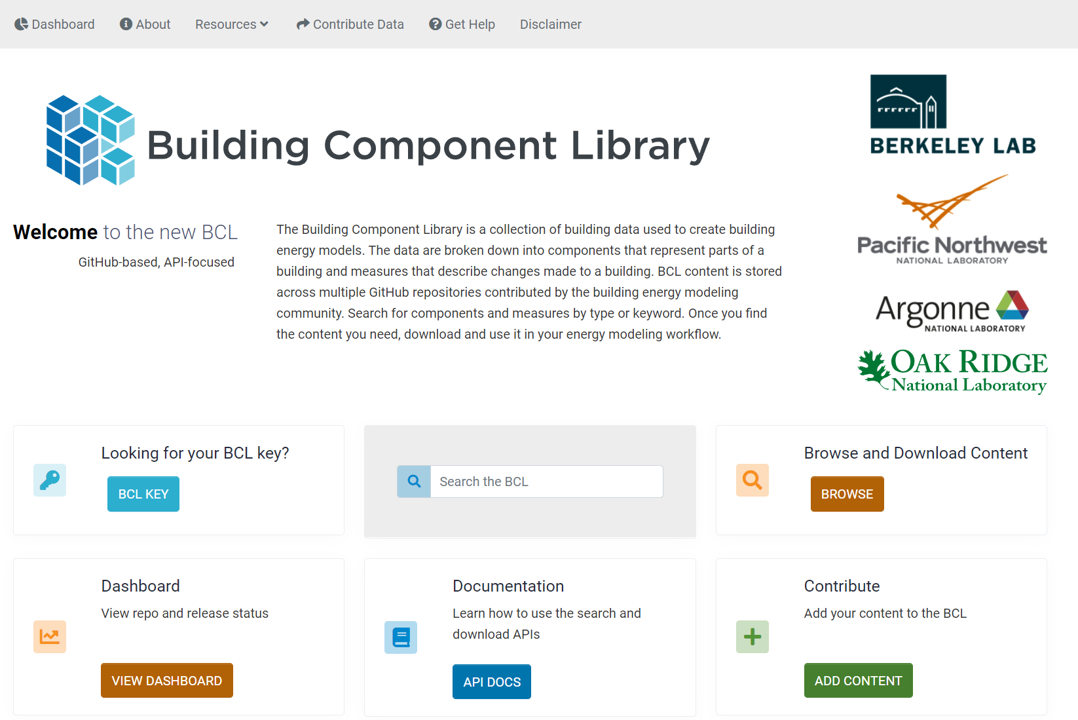Click the green plus Contribute icon
Viewport: 1078px width, 720px height.
tap(752, 637)
